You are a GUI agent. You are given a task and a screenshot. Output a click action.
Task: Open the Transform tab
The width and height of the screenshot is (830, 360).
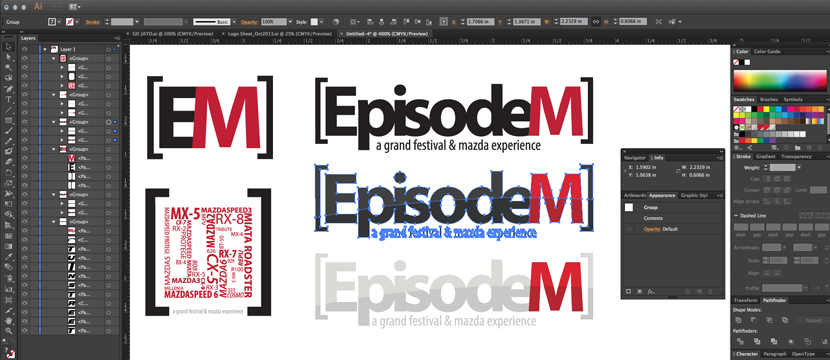pos(745,300)
